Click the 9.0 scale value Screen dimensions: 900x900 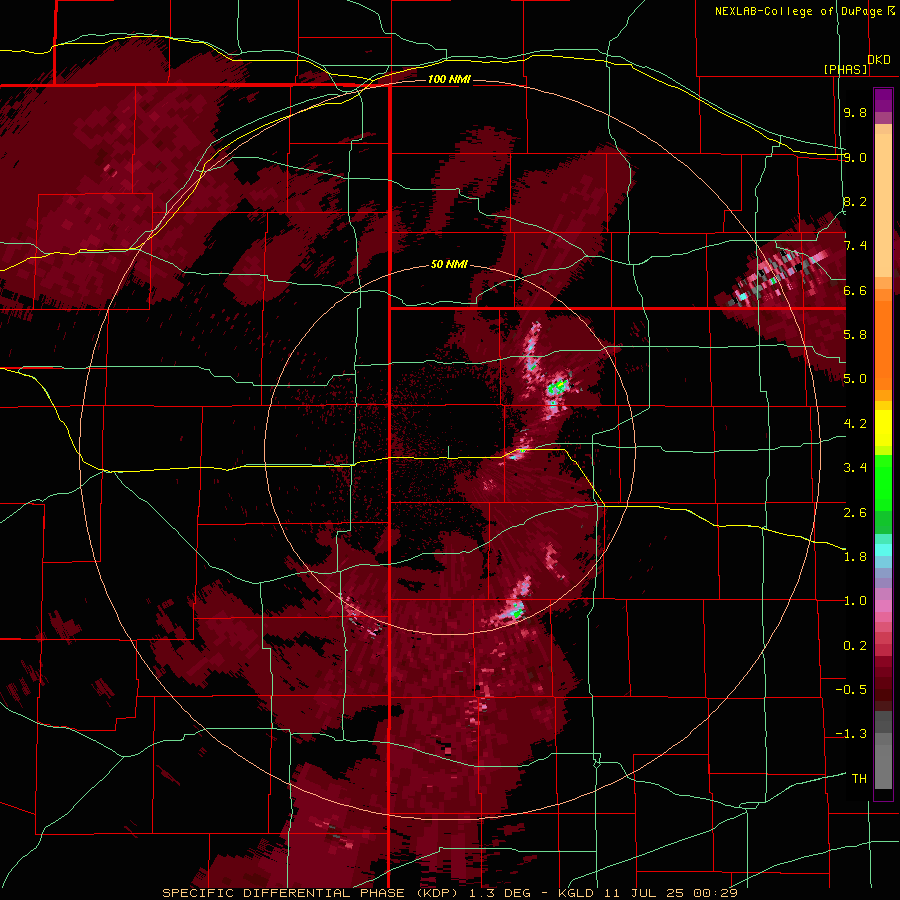855,157
